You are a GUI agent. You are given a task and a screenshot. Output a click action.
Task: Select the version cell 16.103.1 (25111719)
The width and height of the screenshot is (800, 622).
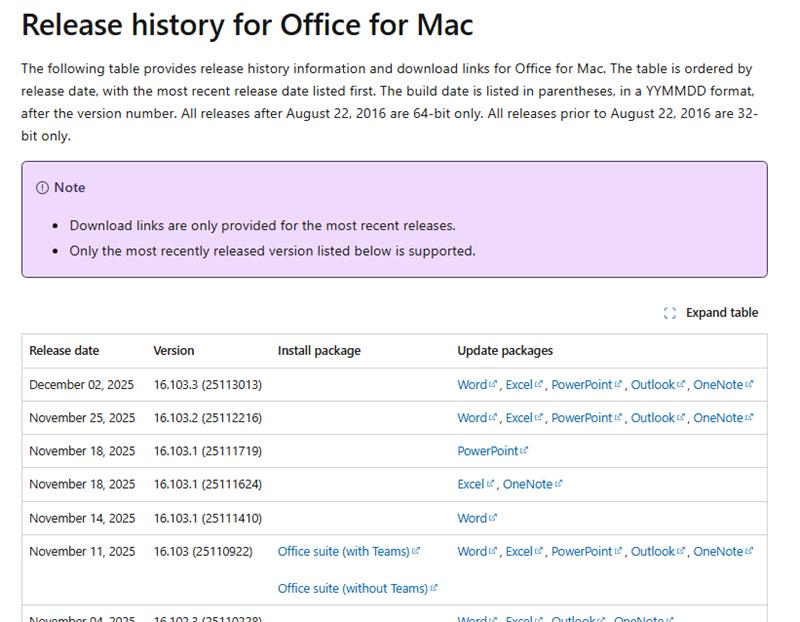click(x=208, y=451)
